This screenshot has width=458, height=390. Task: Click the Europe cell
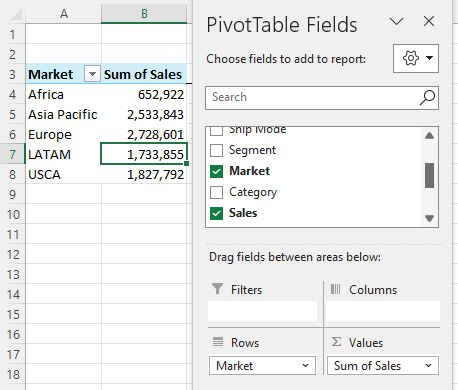(63, 134)
